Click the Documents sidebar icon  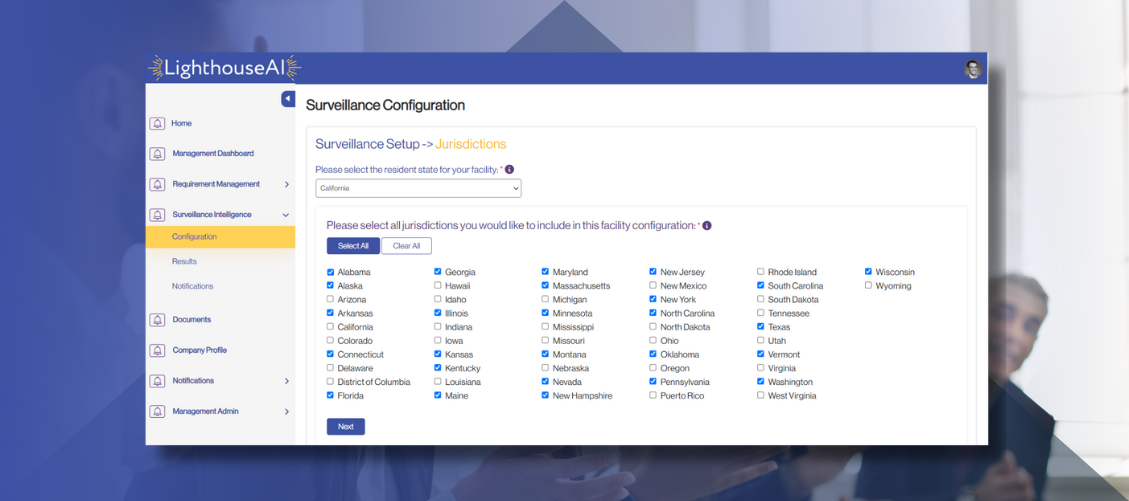click(x=157, y=320)
